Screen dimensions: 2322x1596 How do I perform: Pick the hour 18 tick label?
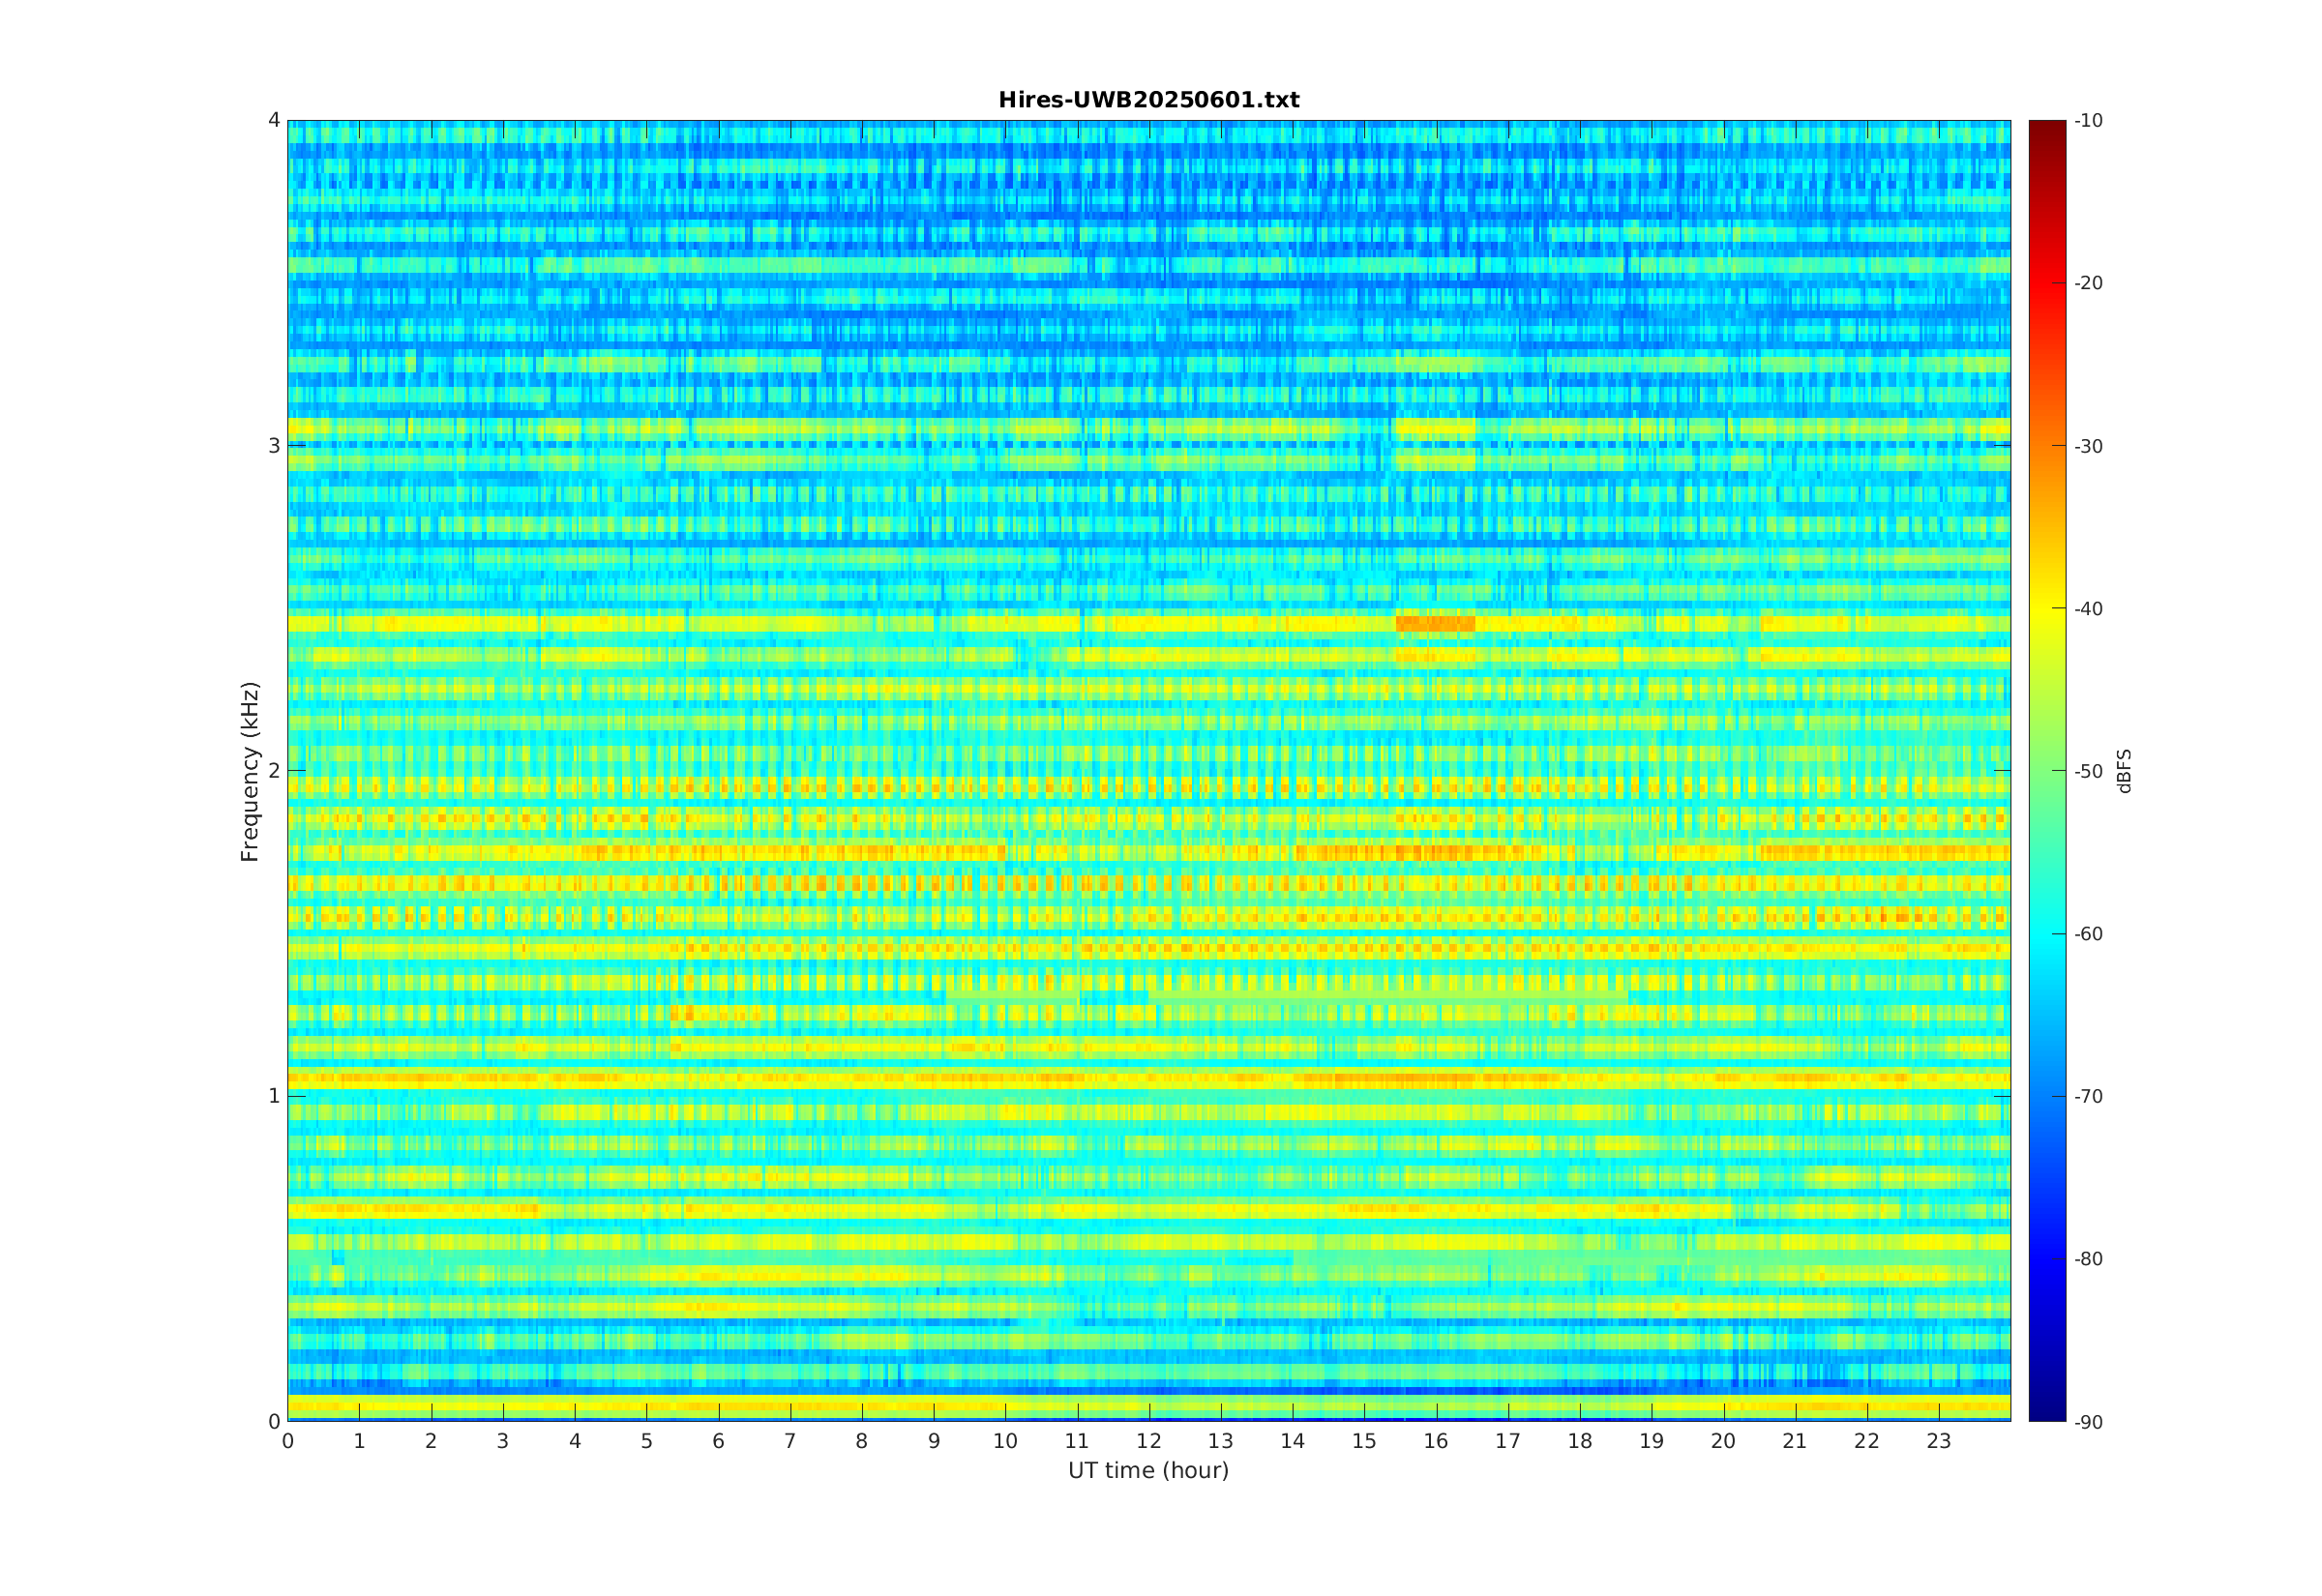(x=1580, y=1442)
